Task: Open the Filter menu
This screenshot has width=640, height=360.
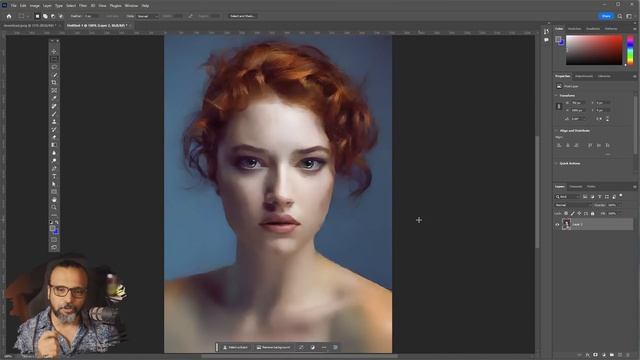Action: 83,6
